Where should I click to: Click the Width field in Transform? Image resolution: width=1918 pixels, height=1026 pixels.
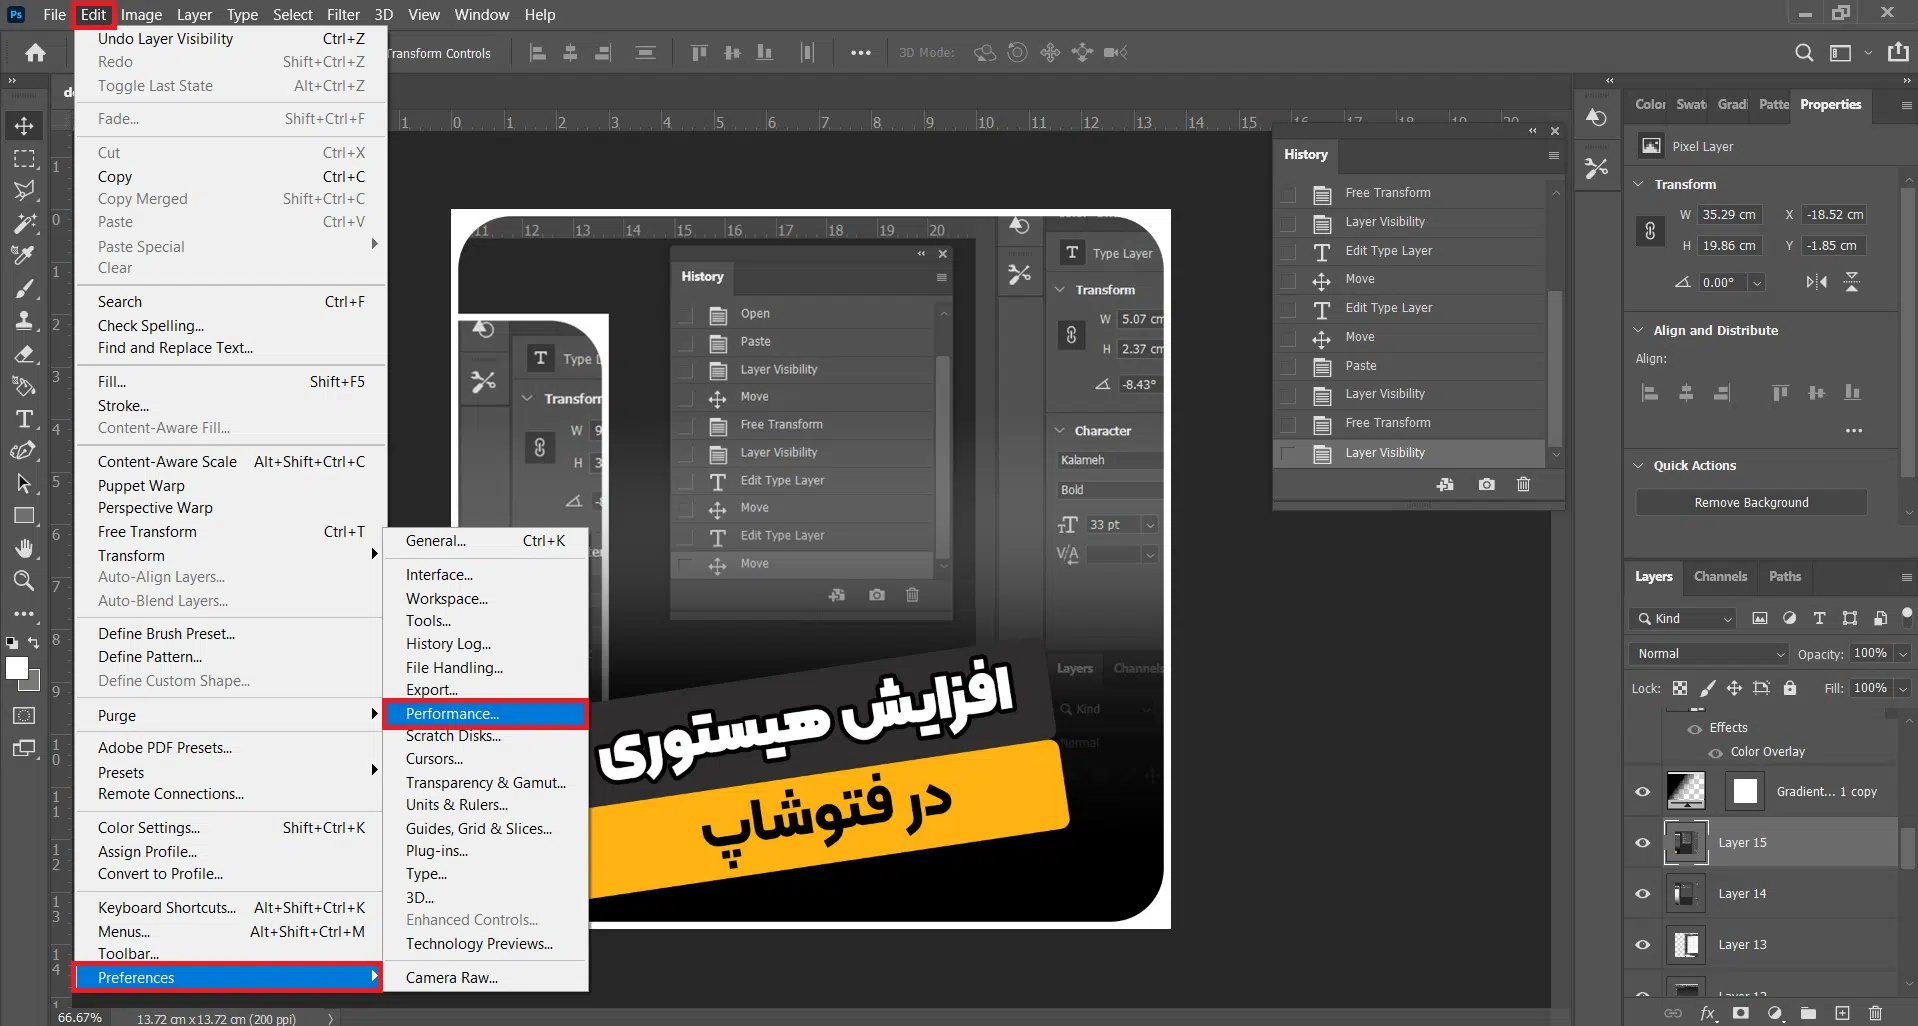coord(1729,215)
